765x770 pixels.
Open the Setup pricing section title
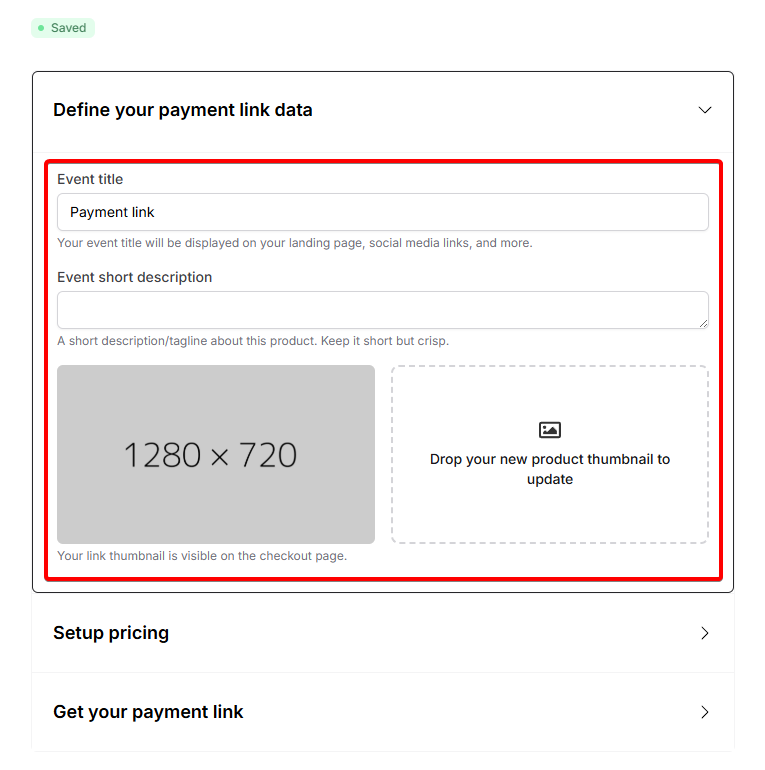click(x=111, y=633)
